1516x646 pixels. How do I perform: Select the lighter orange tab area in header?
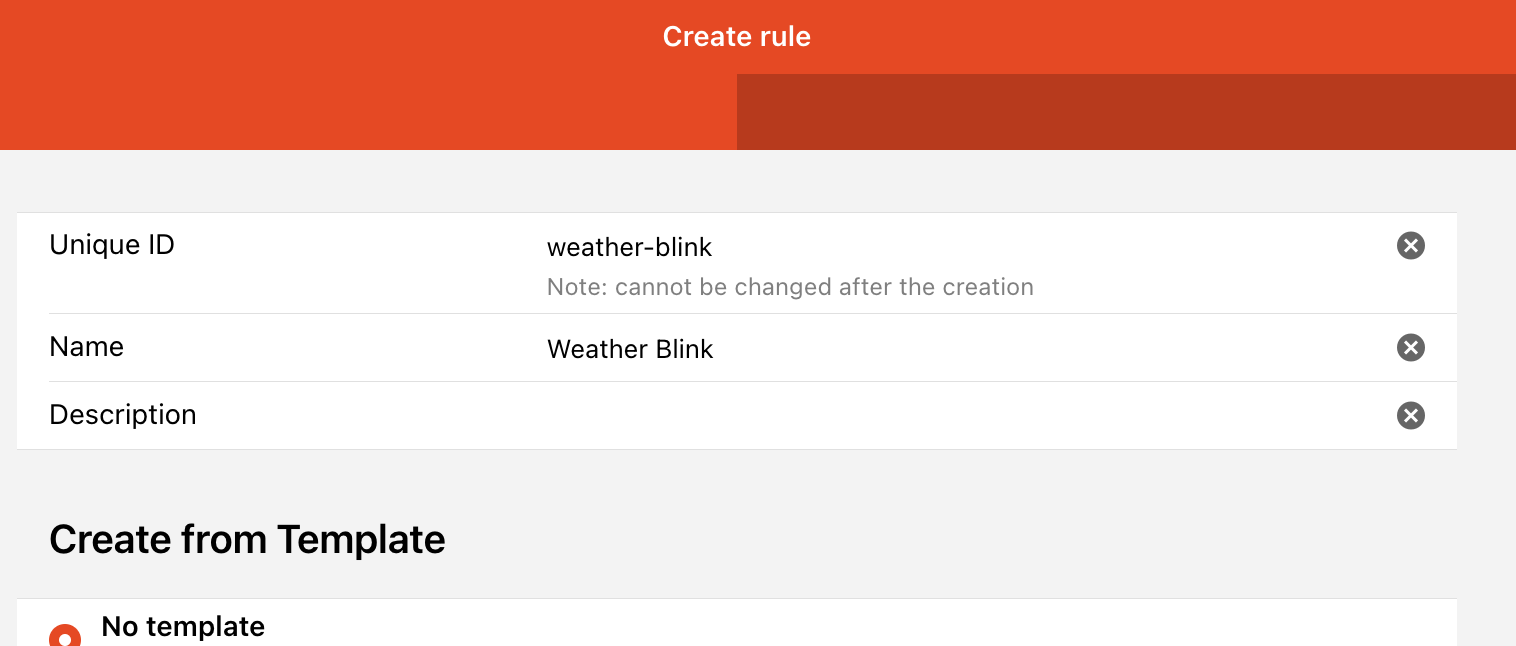point(368,112)
